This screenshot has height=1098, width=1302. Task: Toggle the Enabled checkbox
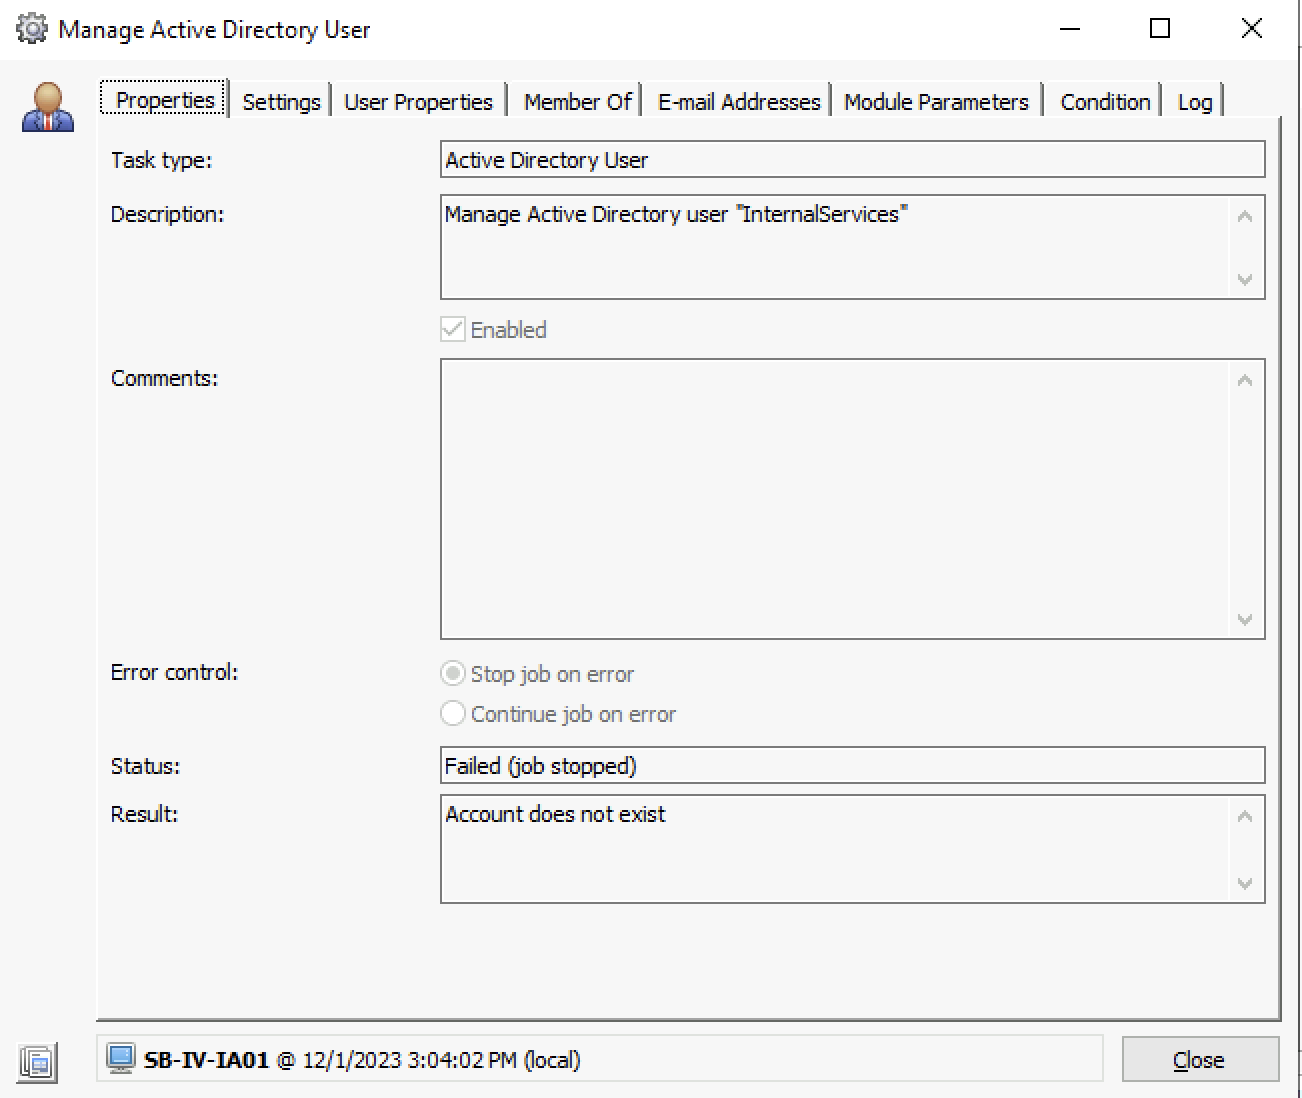tap(453, 330)
